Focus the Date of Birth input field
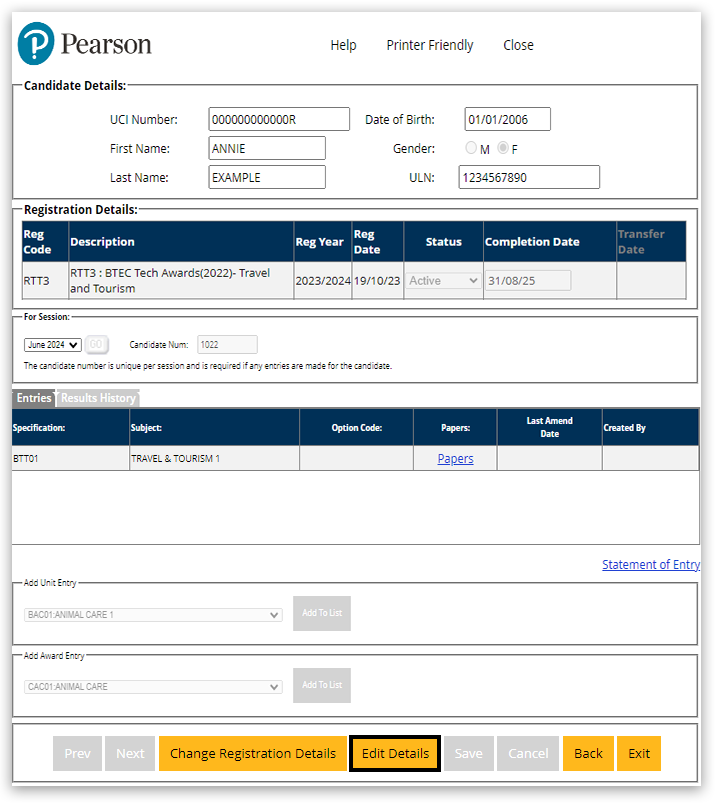Image resolution: width=719 pixels, height=804 pixels. [x=507, y=120]
